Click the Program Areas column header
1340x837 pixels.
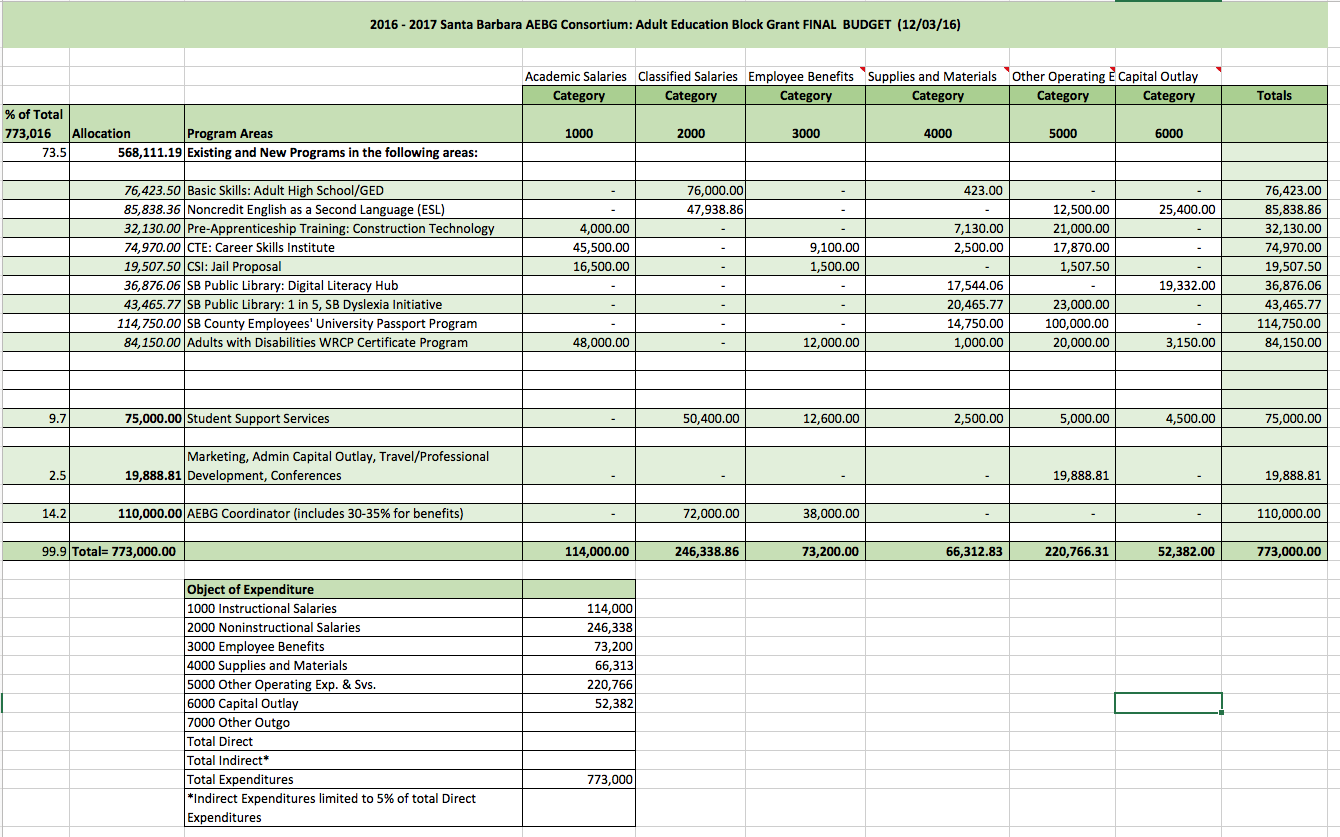click(230, 133)
